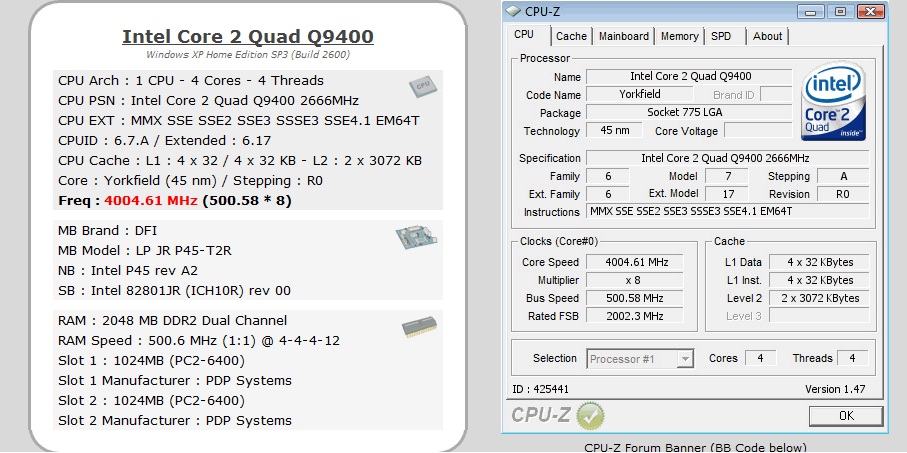Image resolution: width=907 pixels, height=453 pixels.
Task: Click the 'Core : Yorkfield (45 nm)' line
Action: pos(190,181)
